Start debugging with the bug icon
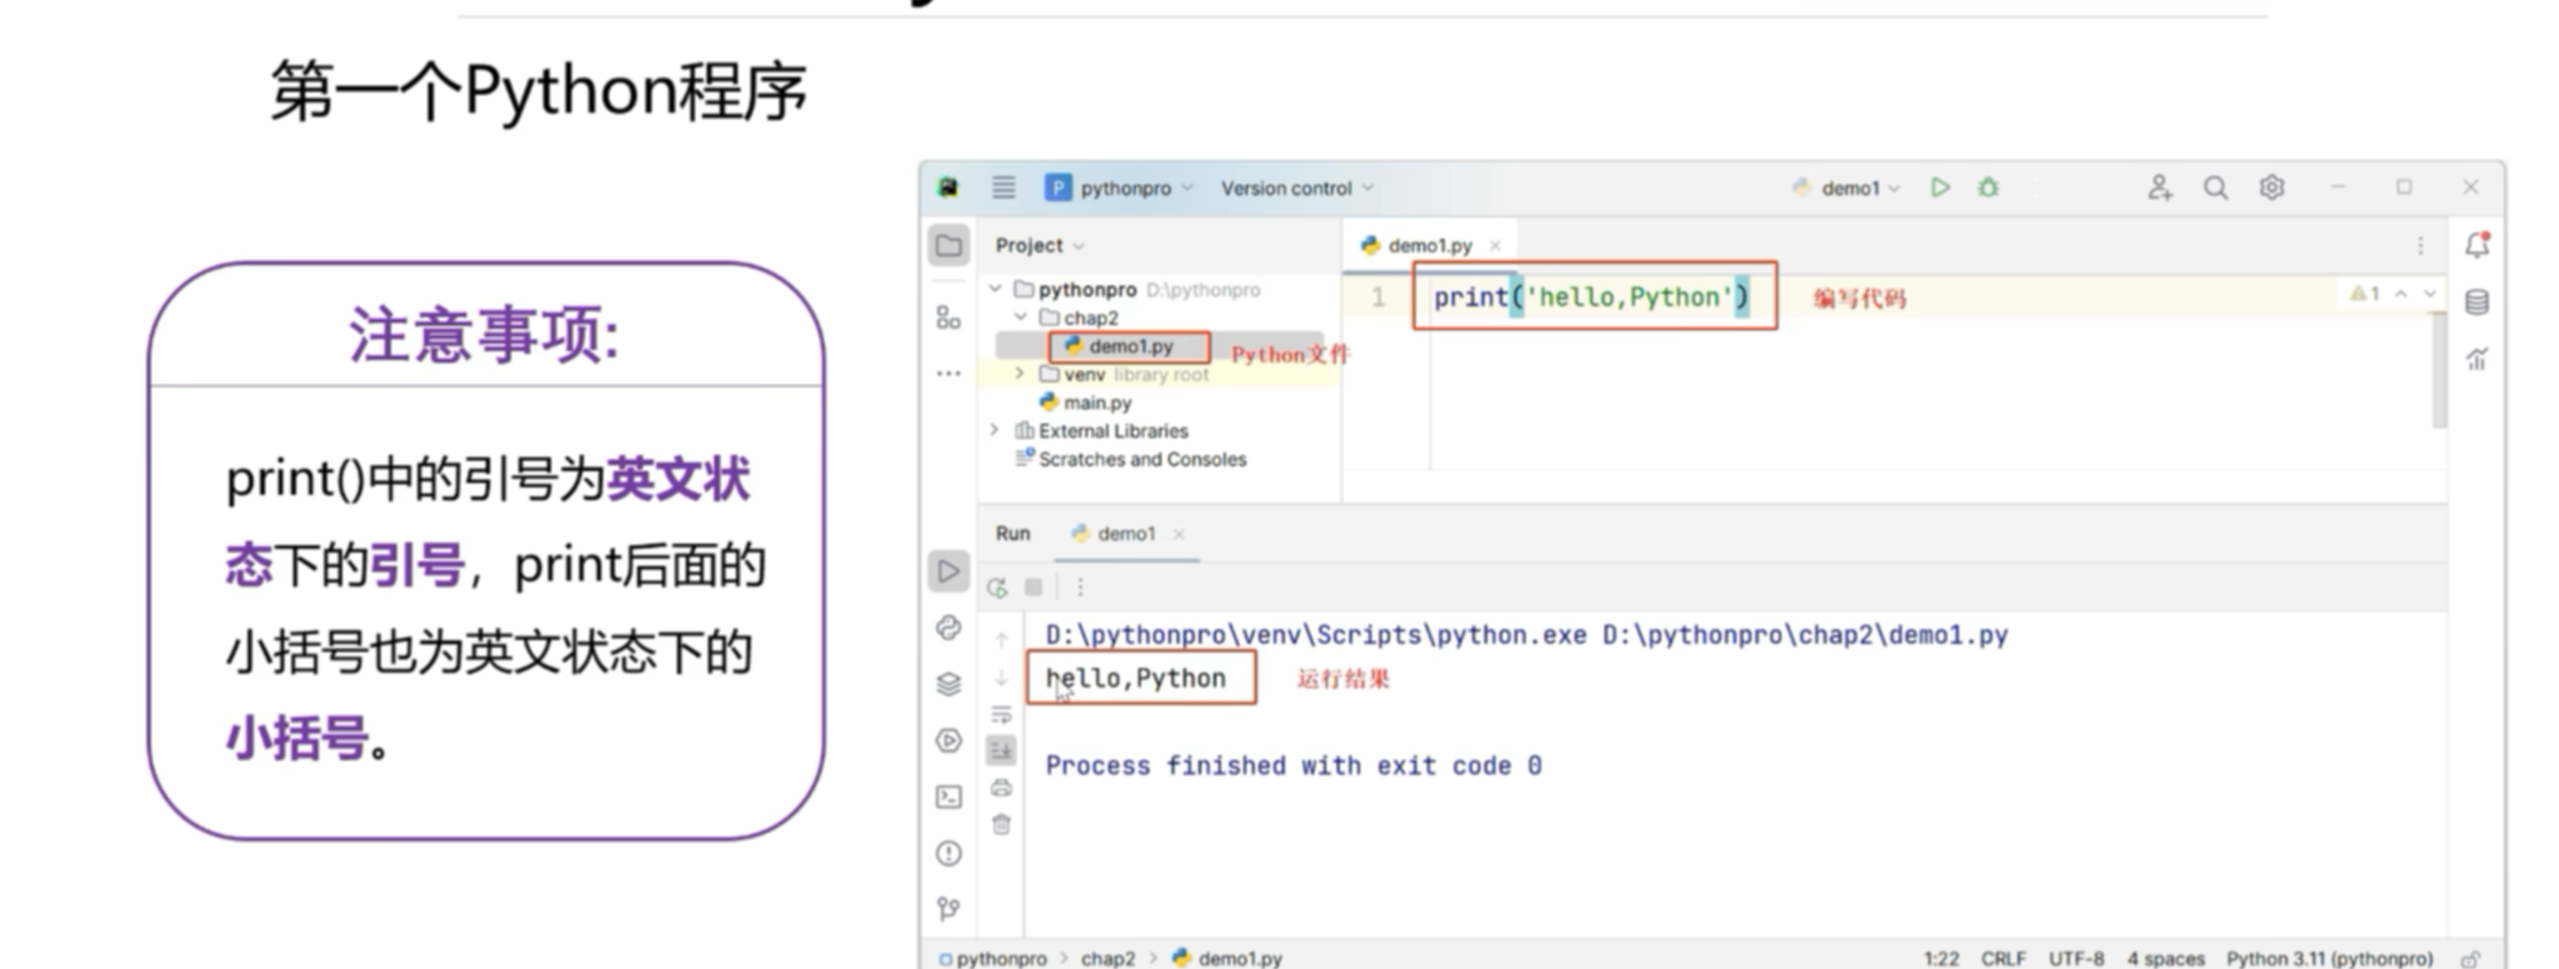Viewport: 2559px width, 969px height. [1988, 187]
